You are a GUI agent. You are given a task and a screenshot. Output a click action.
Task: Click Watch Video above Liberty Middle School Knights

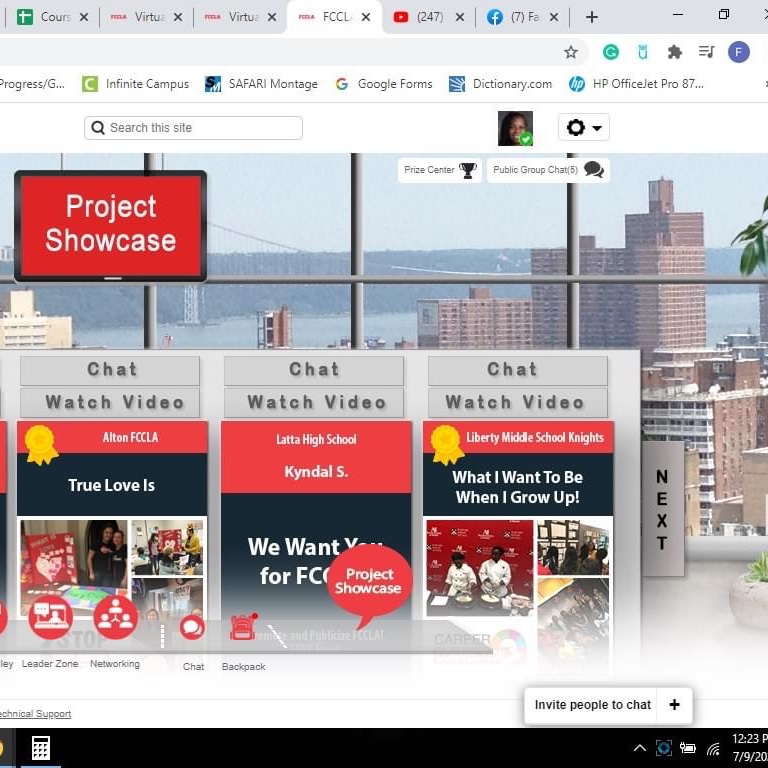click(518, 403)
